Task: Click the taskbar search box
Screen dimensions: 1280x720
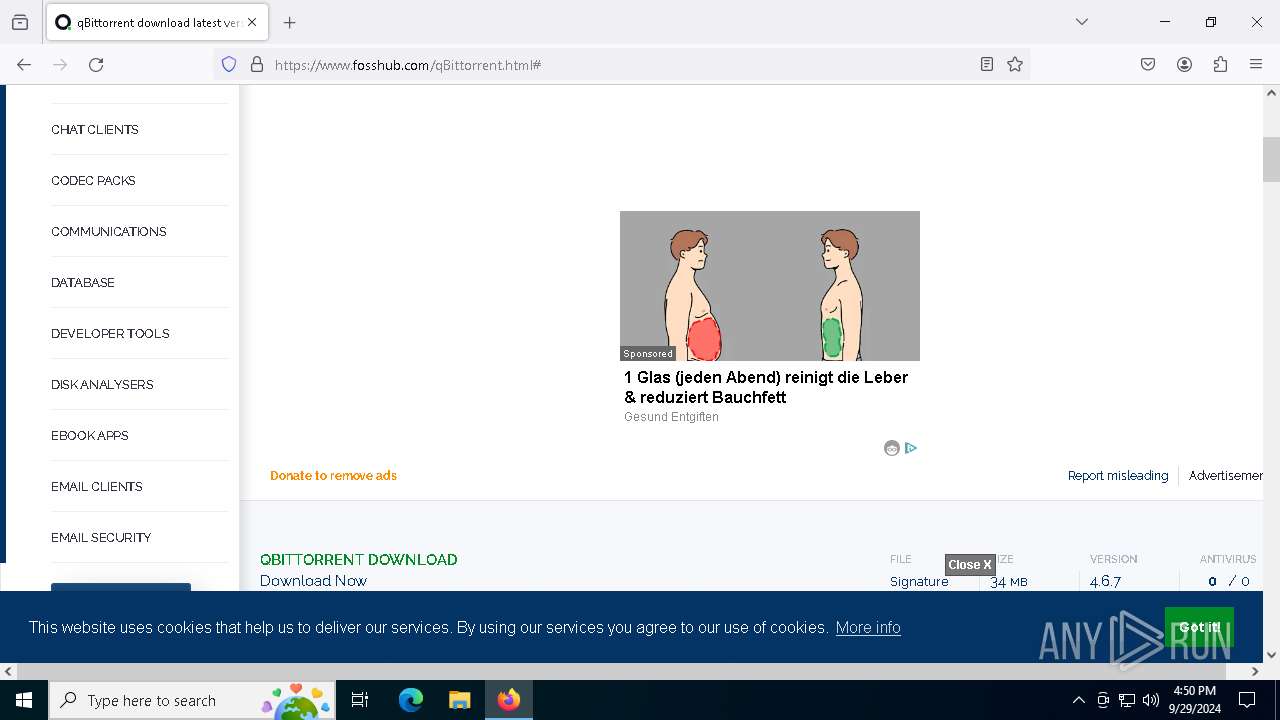Action: click(x=192, y=700)
